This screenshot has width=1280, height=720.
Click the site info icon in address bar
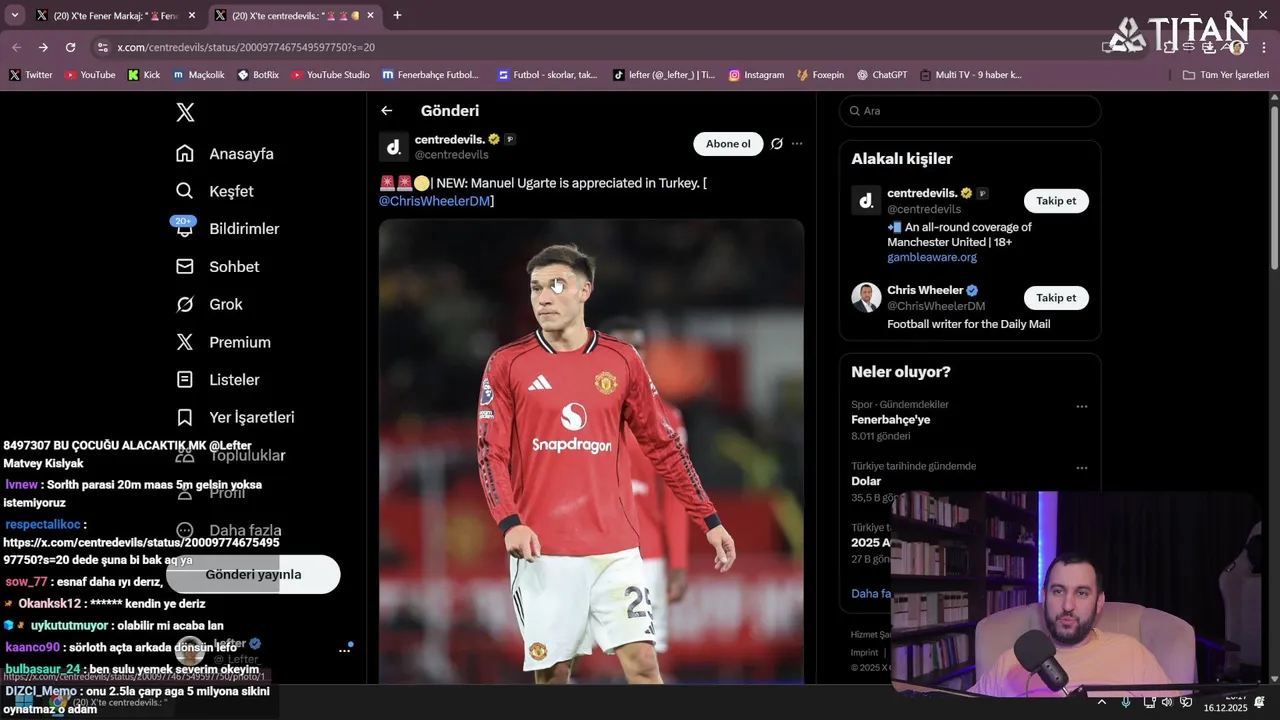point(102,47)
